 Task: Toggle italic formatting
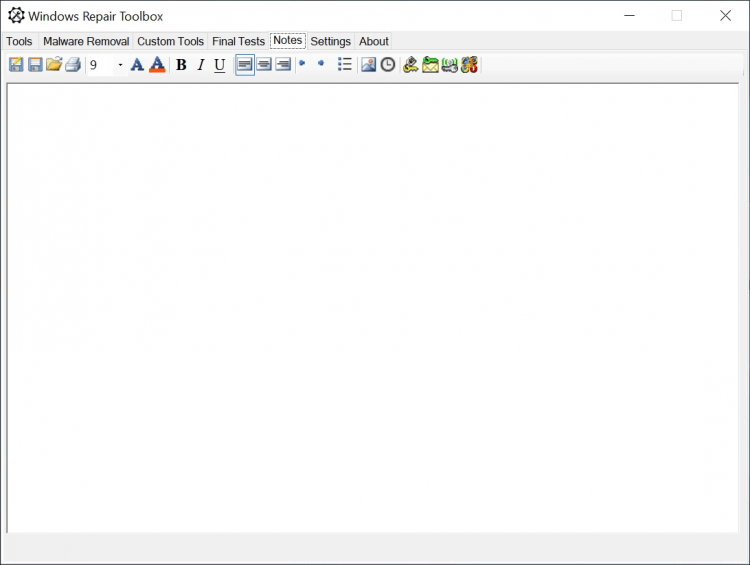coord(200,65)
